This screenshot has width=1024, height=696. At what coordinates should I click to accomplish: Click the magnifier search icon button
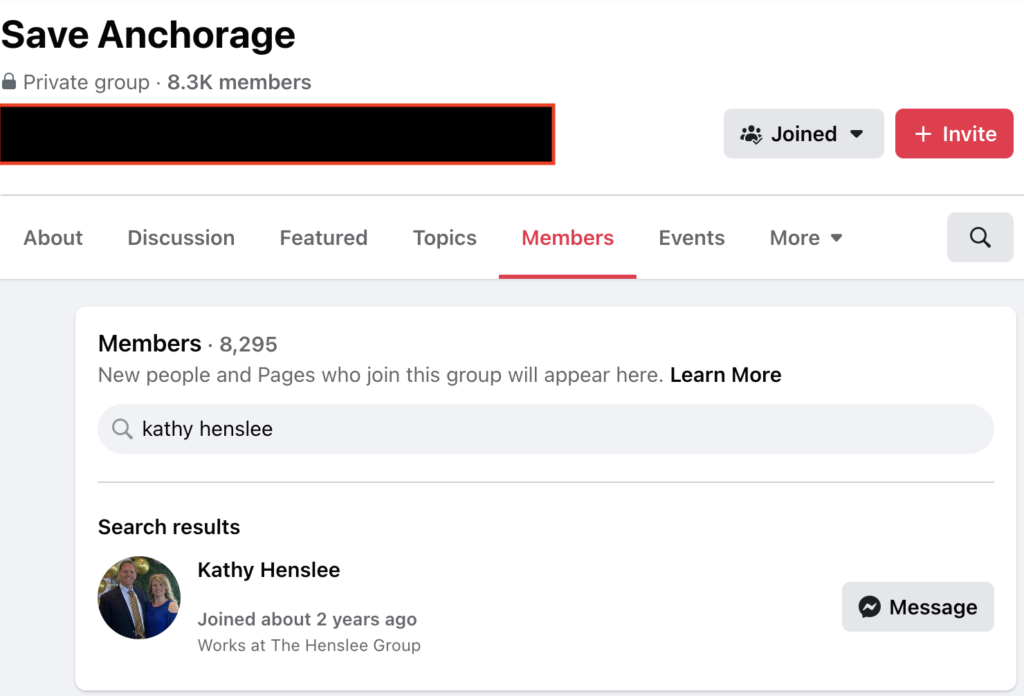pos(980,238)
